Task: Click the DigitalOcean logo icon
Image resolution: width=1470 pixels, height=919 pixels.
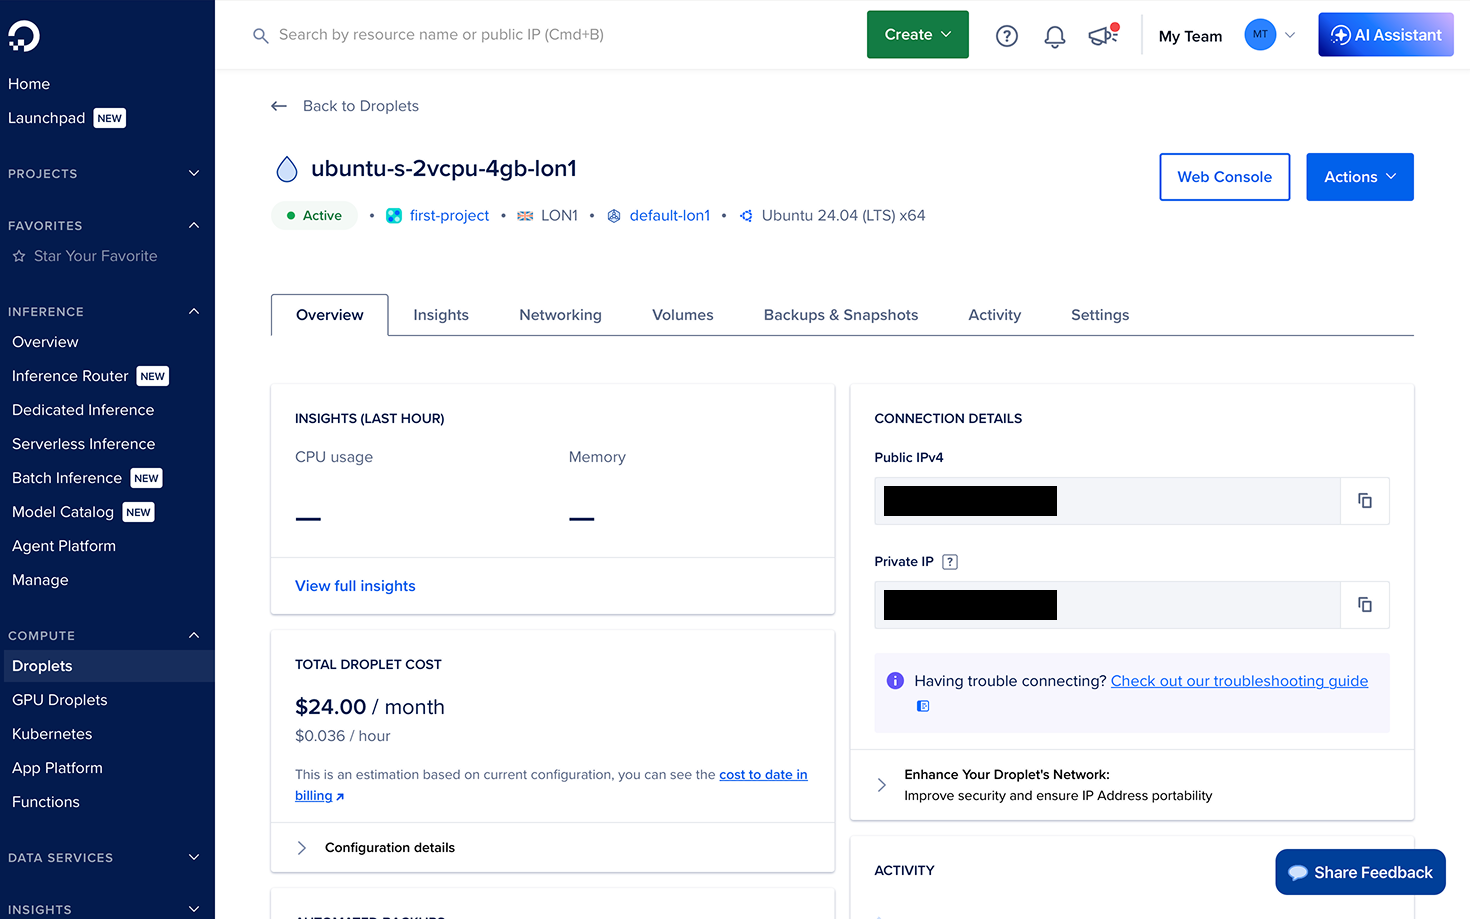Action: [x=24, y=36]
